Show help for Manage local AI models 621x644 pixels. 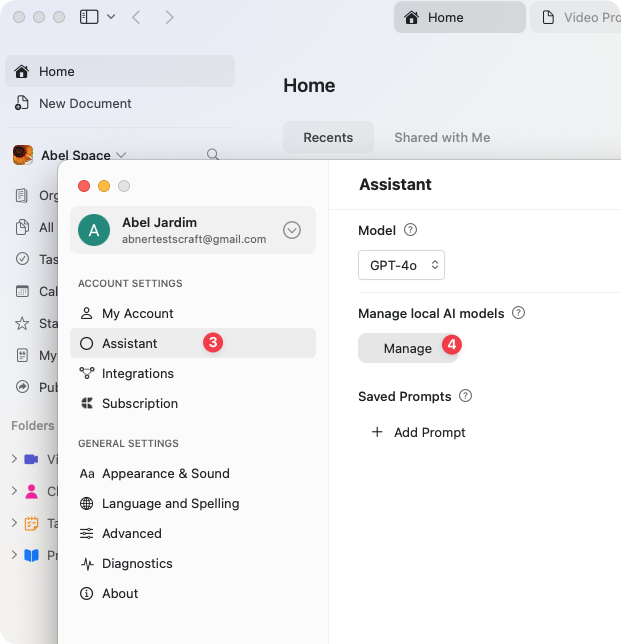(518, 313)
